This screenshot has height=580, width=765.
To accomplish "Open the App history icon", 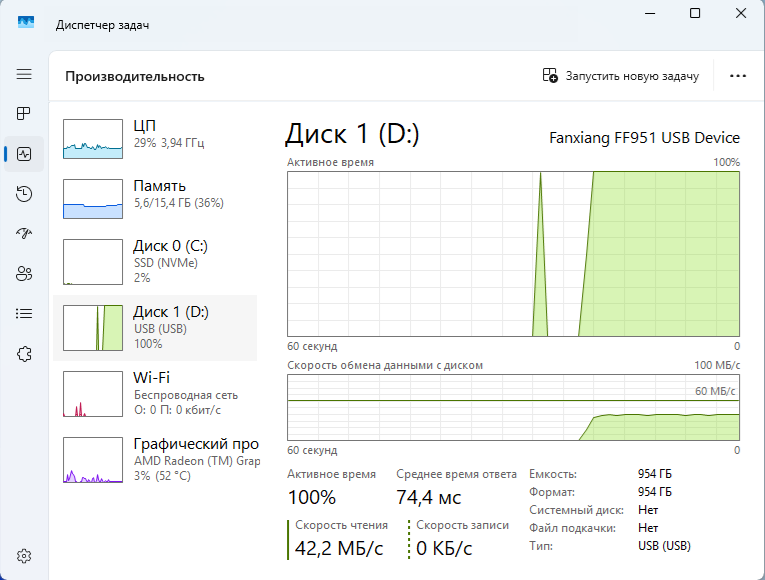I will click(x=24, y=194).
